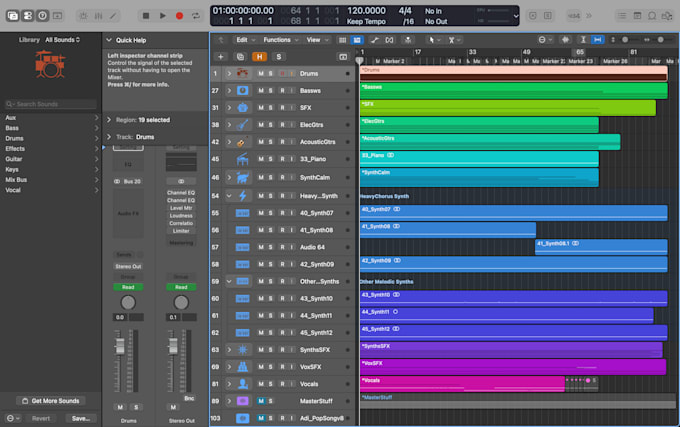Stop playback with the Stop button
The height and width of the screenshot is (427, 680).
tap(146, 16)
